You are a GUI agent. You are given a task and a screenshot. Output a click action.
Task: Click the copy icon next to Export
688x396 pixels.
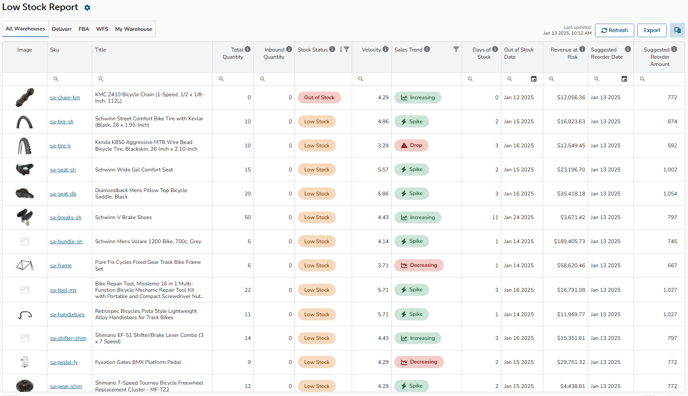coord(677,30)
